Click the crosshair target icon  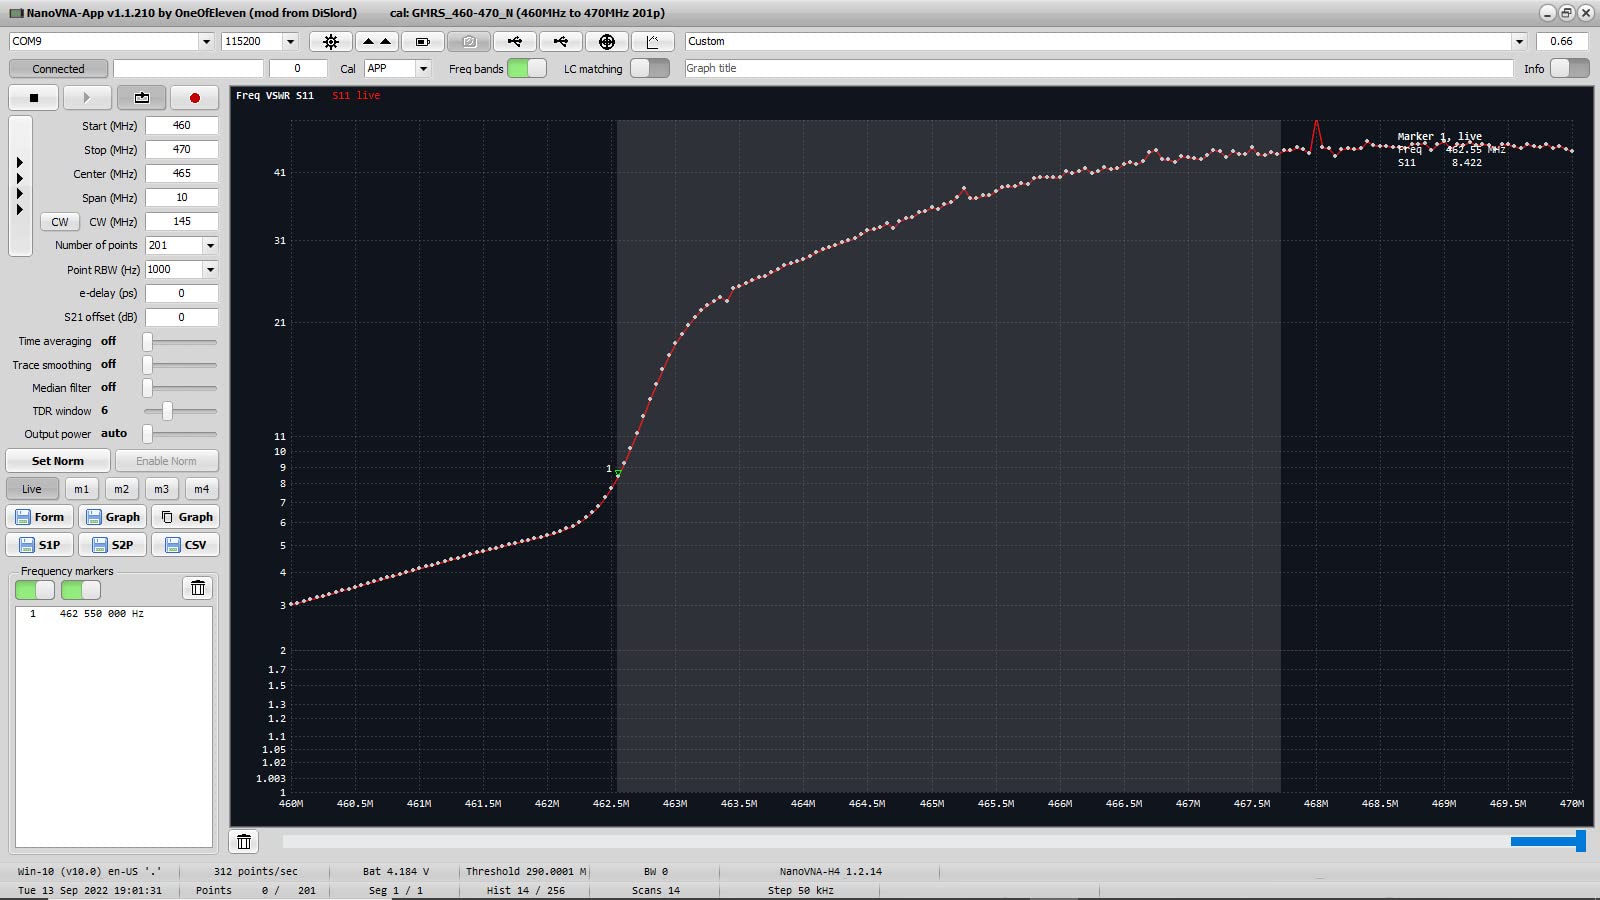click(606, 42)
